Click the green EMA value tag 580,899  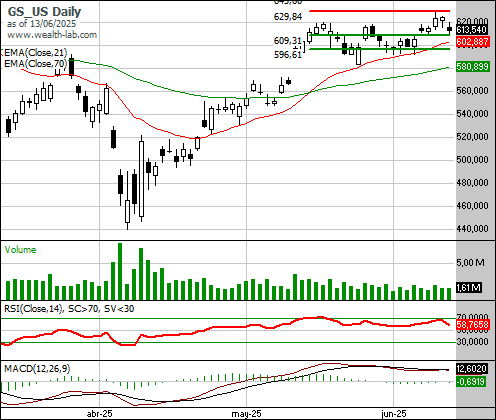click(472, 67)
